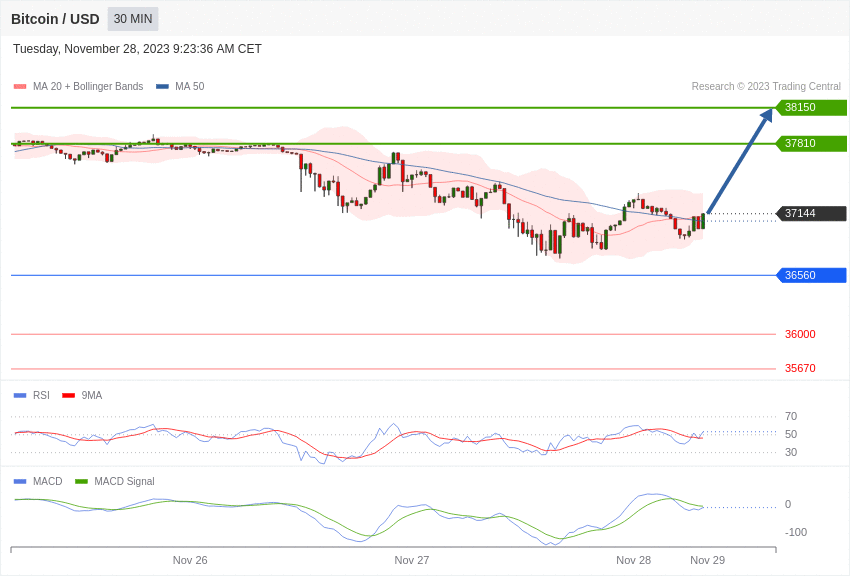Image resolution: width=850 pixels, height=576 pixels.
Task: Click the 36560 pivot price label
Action: (812, 275)
